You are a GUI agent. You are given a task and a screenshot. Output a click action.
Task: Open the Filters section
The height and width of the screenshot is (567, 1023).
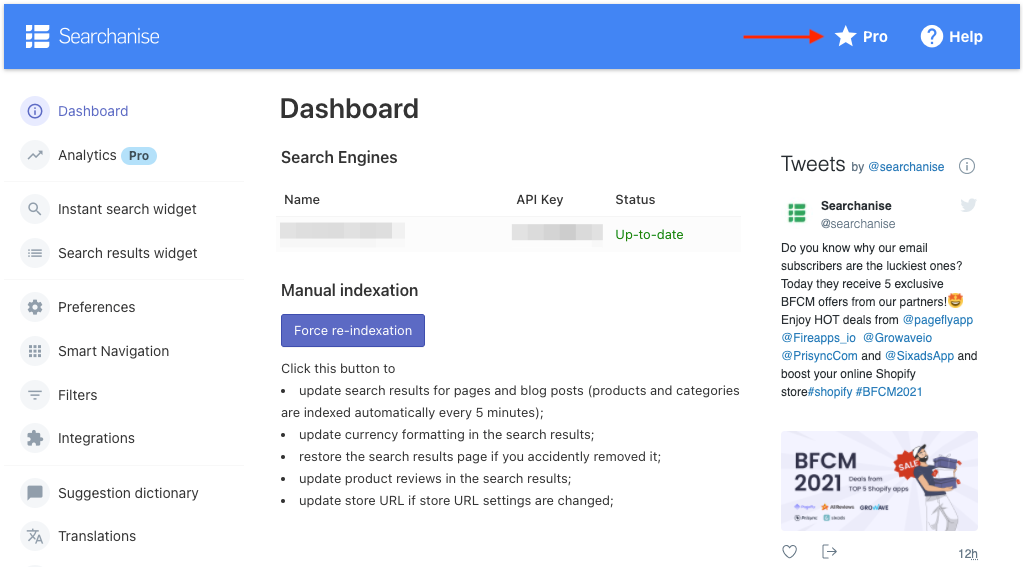click(x=78, y=395)
